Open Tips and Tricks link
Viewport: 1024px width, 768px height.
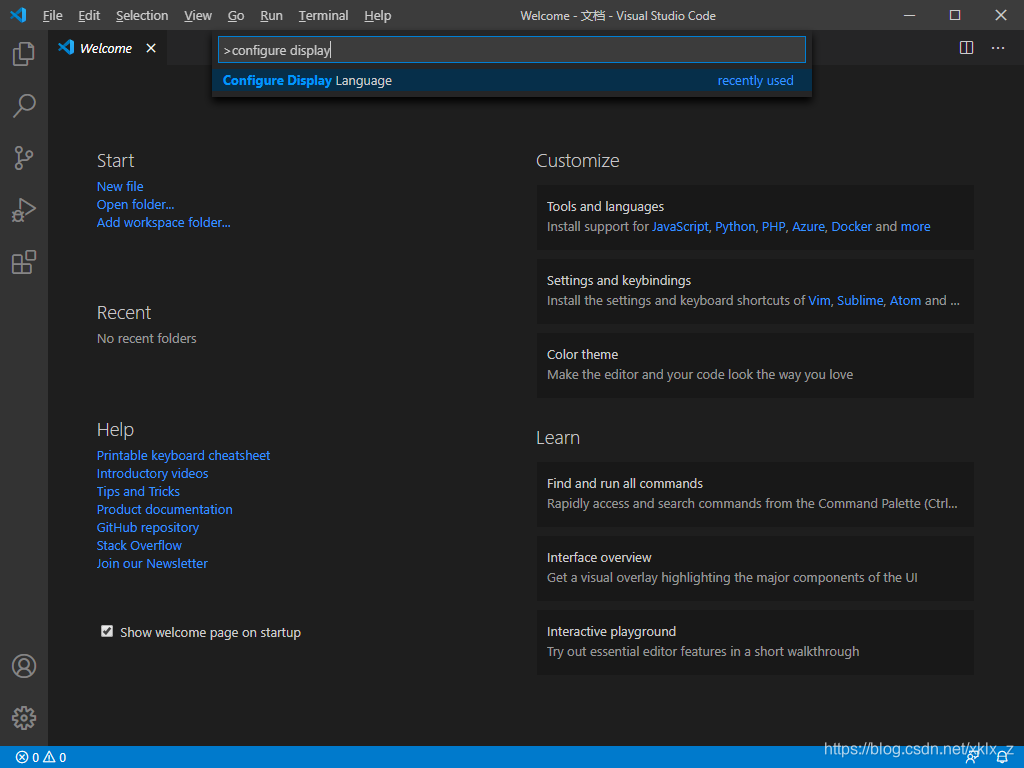point(138,491)
